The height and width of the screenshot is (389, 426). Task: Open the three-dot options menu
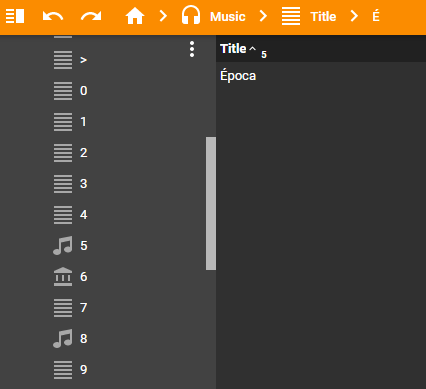click(192, 49)
